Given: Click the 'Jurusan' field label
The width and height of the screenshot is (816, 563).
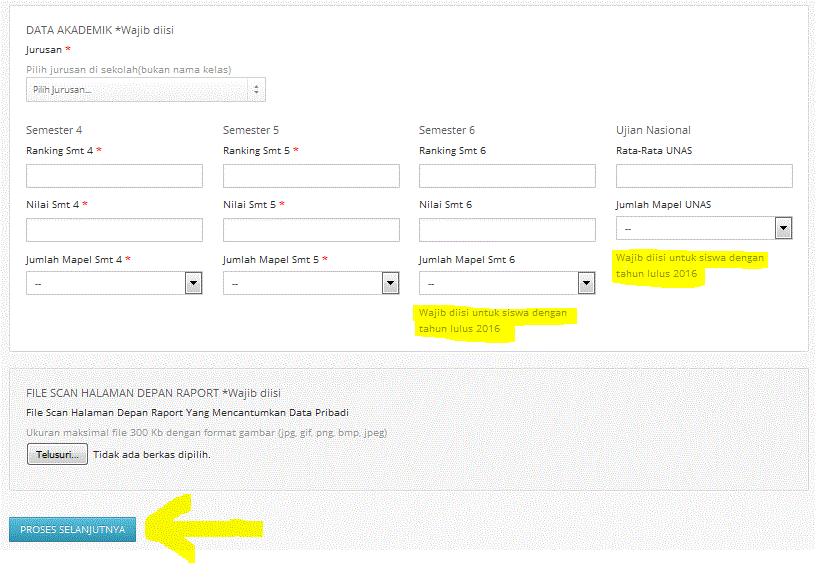Looking at the screenshot, I should coord(44,49).
